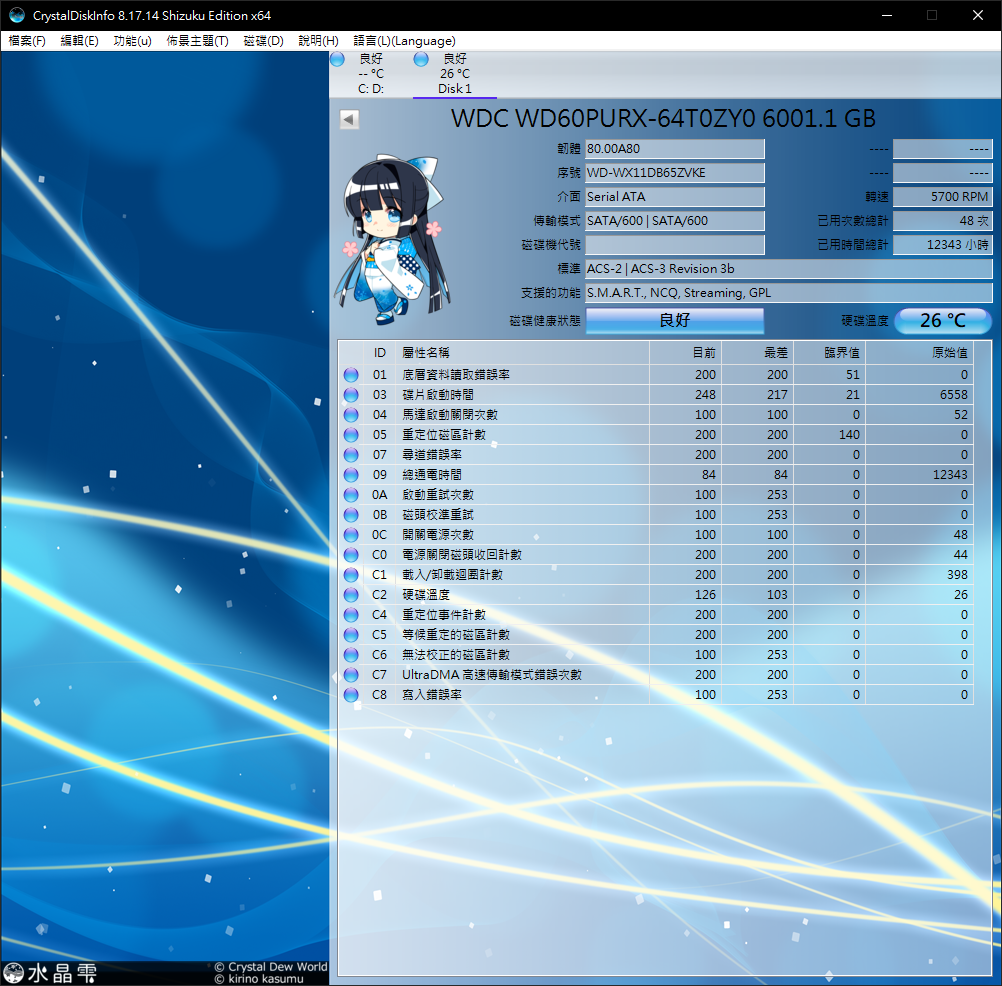The width and height of the screenshot is (1002, 986).
Task: Click the 26 °C temperature button
Action: pyautogui.click(x=943, y=320)
